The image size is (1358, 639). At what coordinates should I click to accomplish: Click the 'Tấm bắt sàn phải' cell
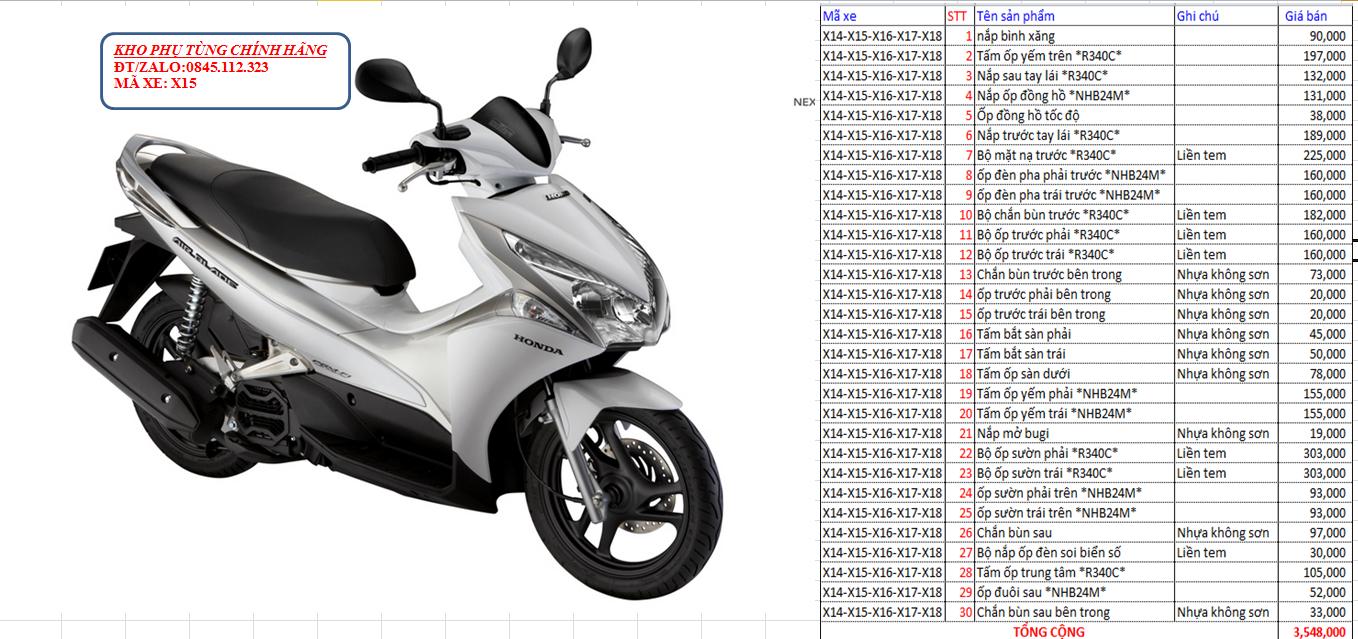tap(1074, 334)
